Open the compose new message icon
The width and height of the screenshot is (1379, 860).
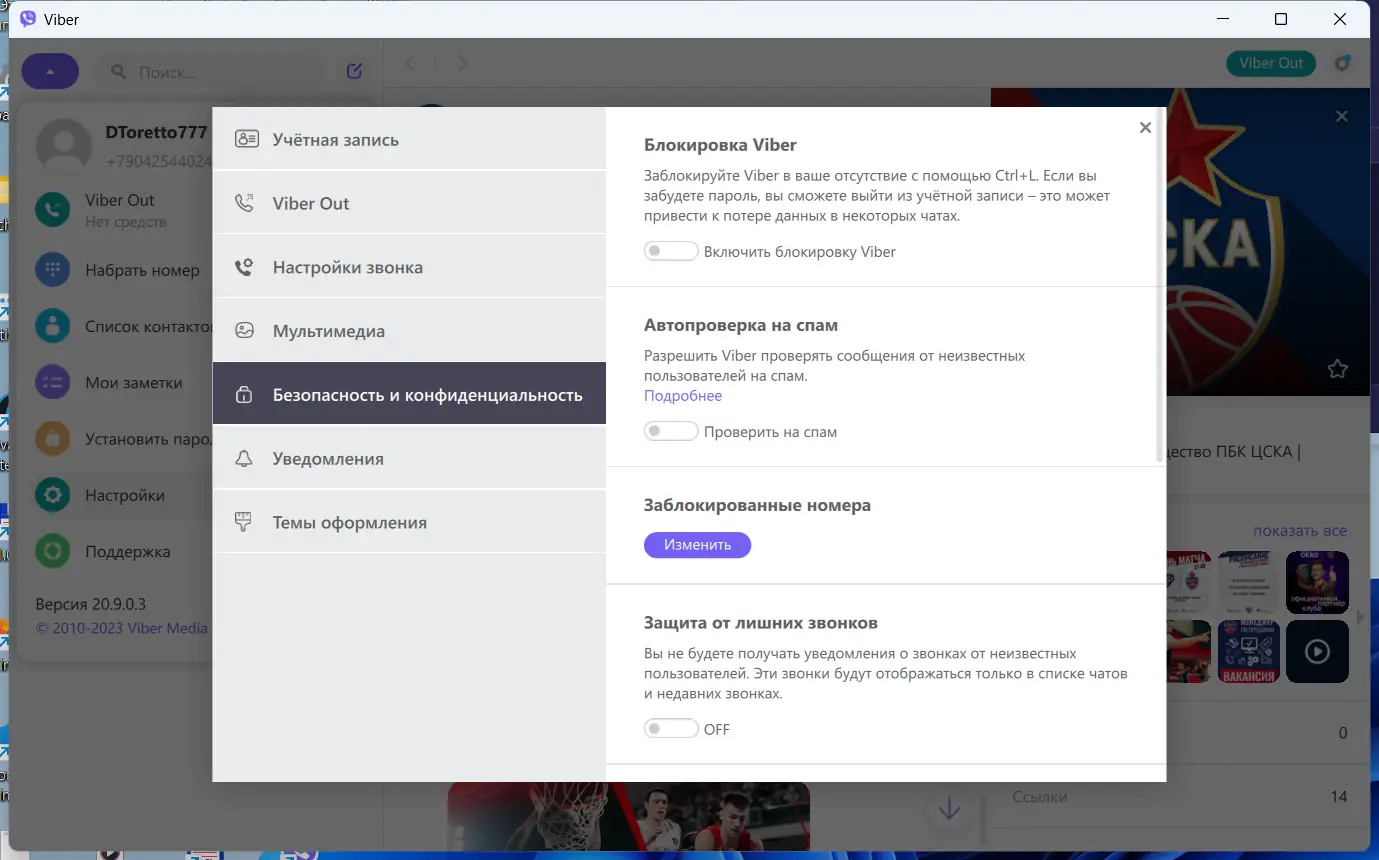point(353,71)
